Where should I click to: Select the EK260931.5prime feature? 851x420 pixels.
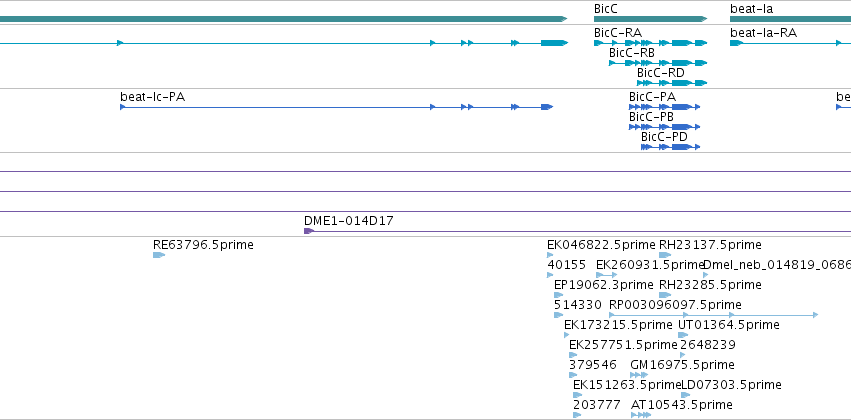click(606, 275)
